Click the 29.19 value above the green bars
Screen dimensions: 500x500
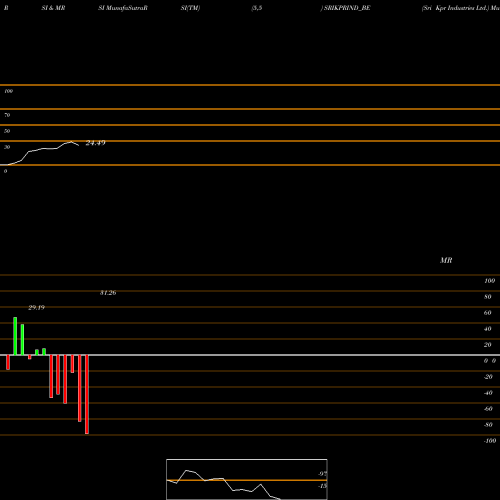(36, 308)
